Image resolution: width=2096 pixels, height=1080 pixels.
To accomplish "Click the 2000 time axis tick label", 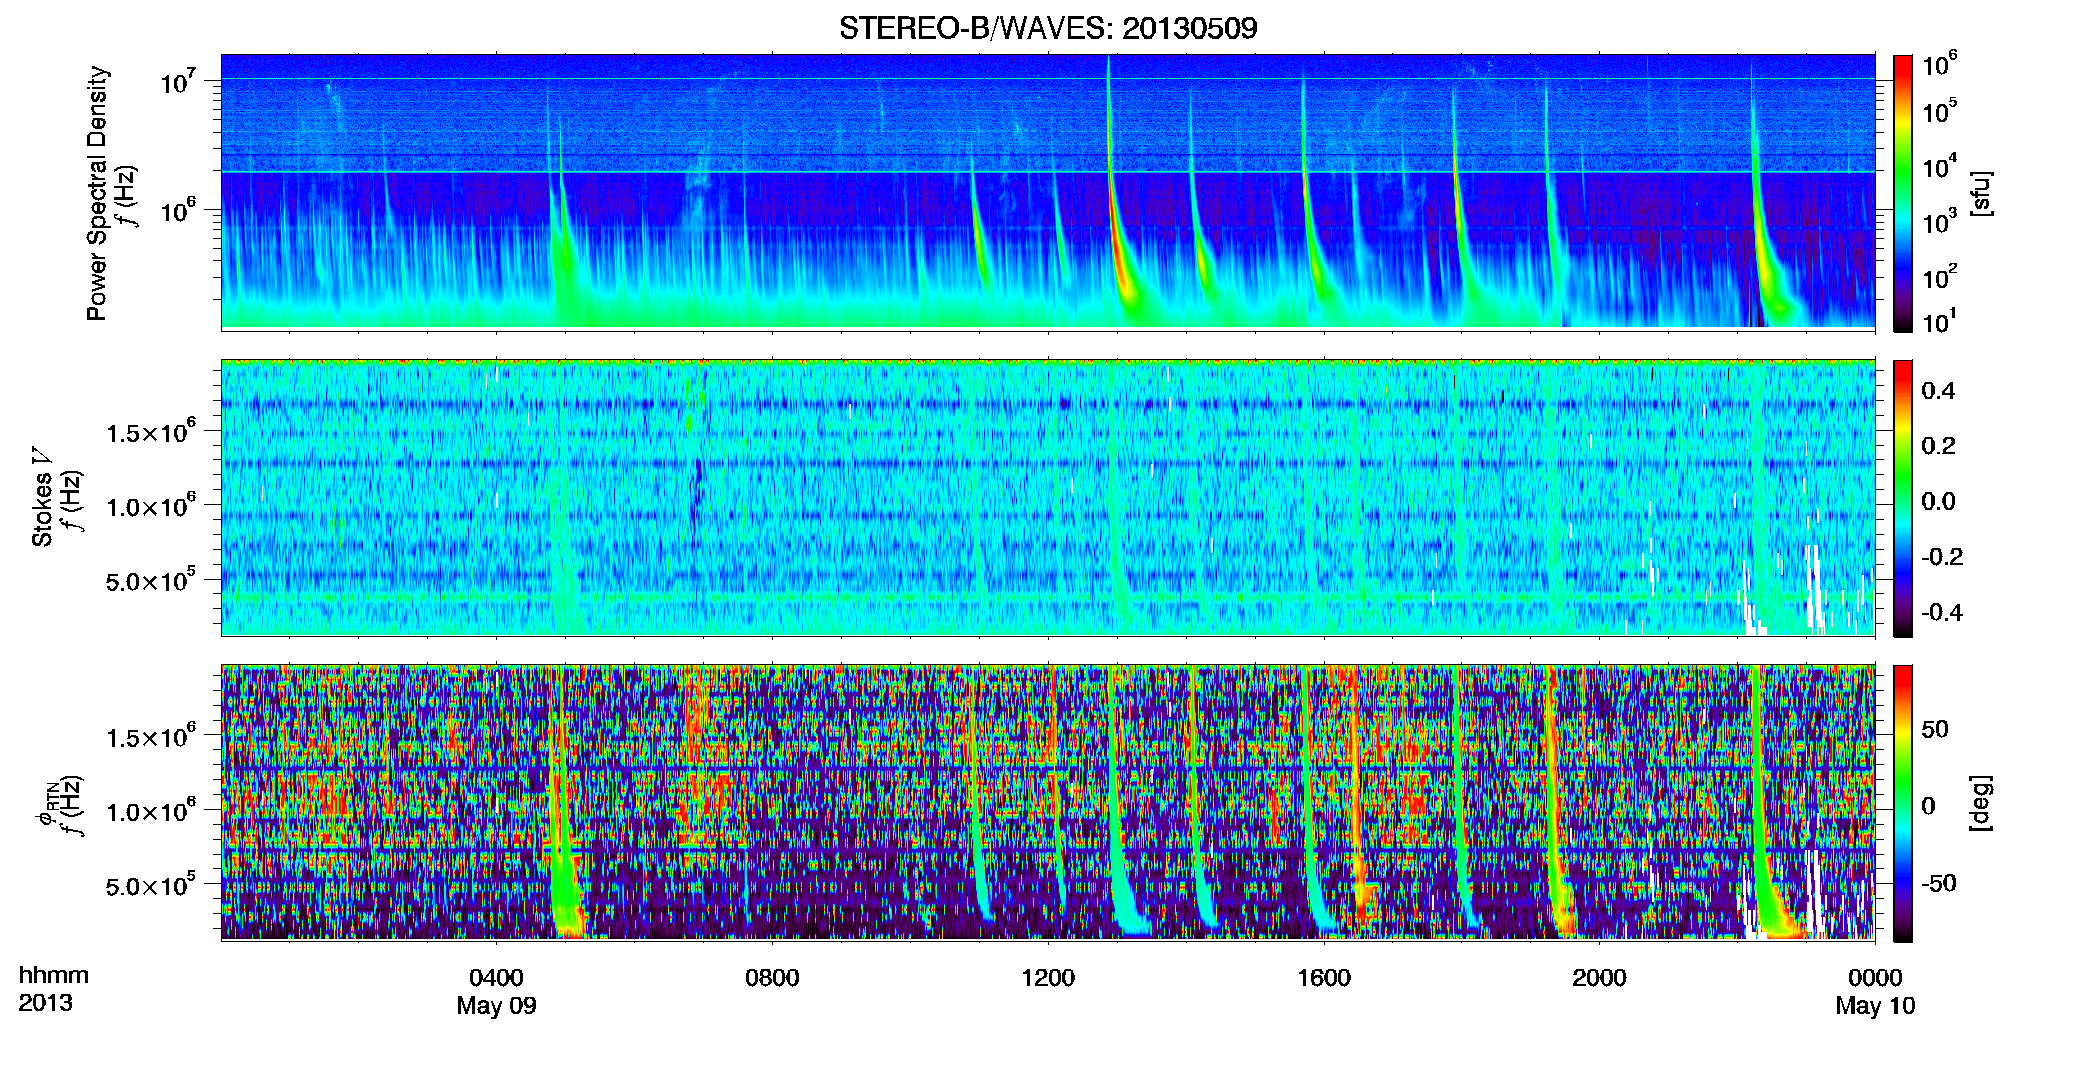I will coord(1599,977).
